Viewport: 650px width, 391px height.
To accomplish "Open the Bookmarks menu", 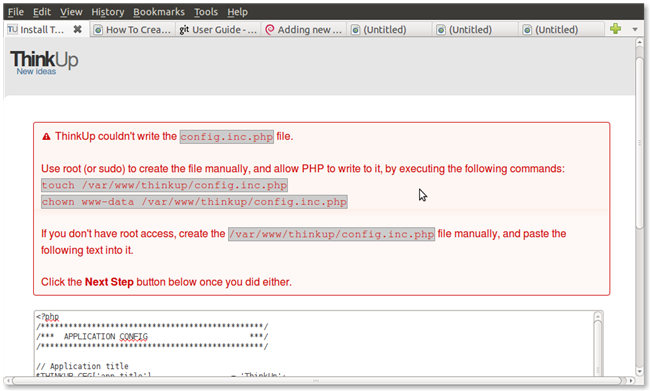I will [x=159, y=12].
